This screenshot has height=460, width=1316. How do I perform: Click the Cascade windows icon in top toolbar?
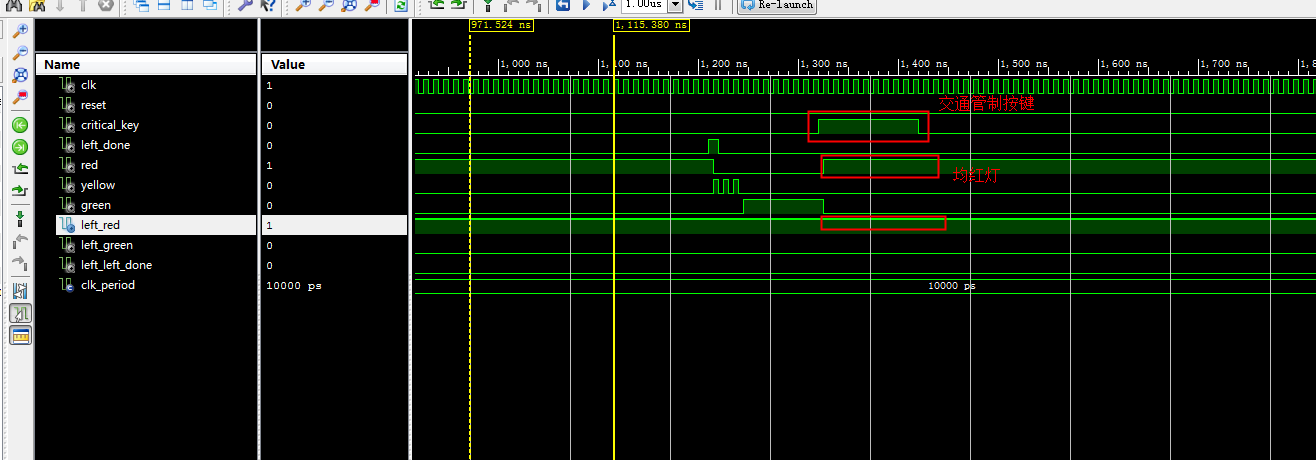(143, 5)
